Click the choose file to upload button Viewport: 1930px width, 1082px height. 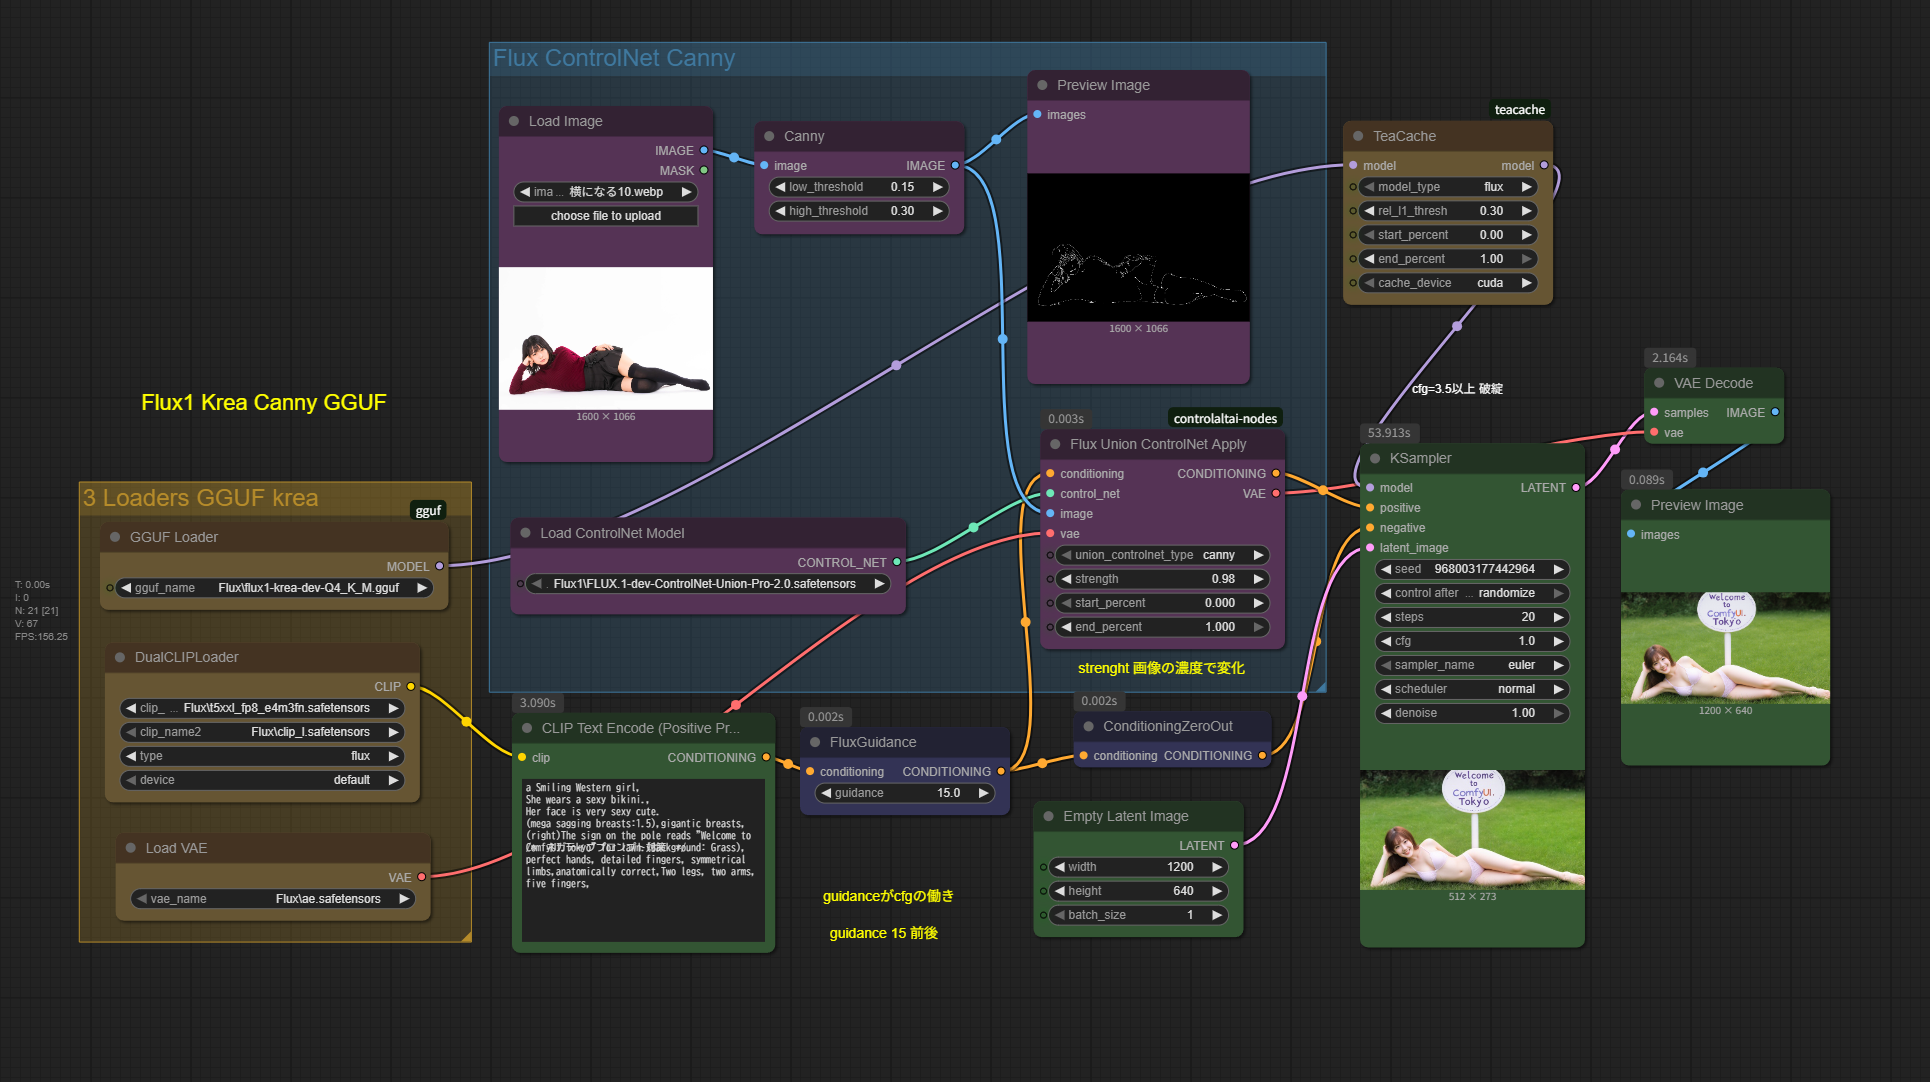tap(605, 216)
